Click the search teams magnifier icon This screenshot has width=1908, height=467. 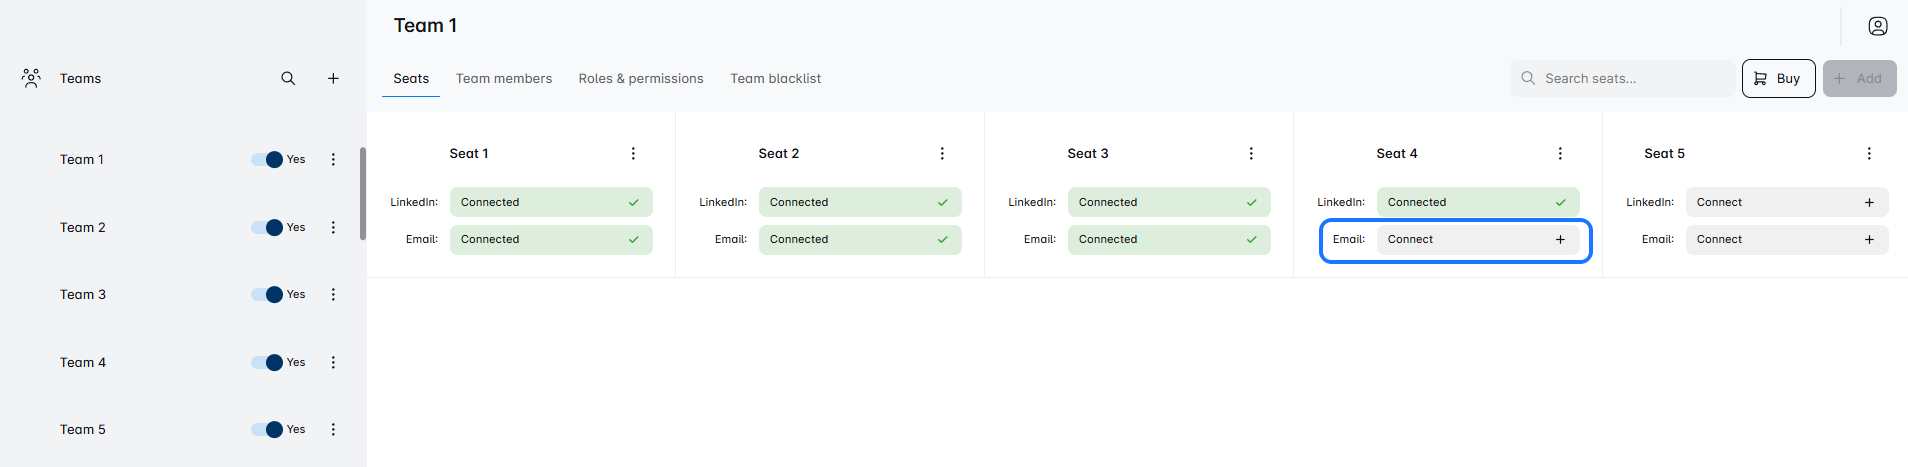point(288,78)
